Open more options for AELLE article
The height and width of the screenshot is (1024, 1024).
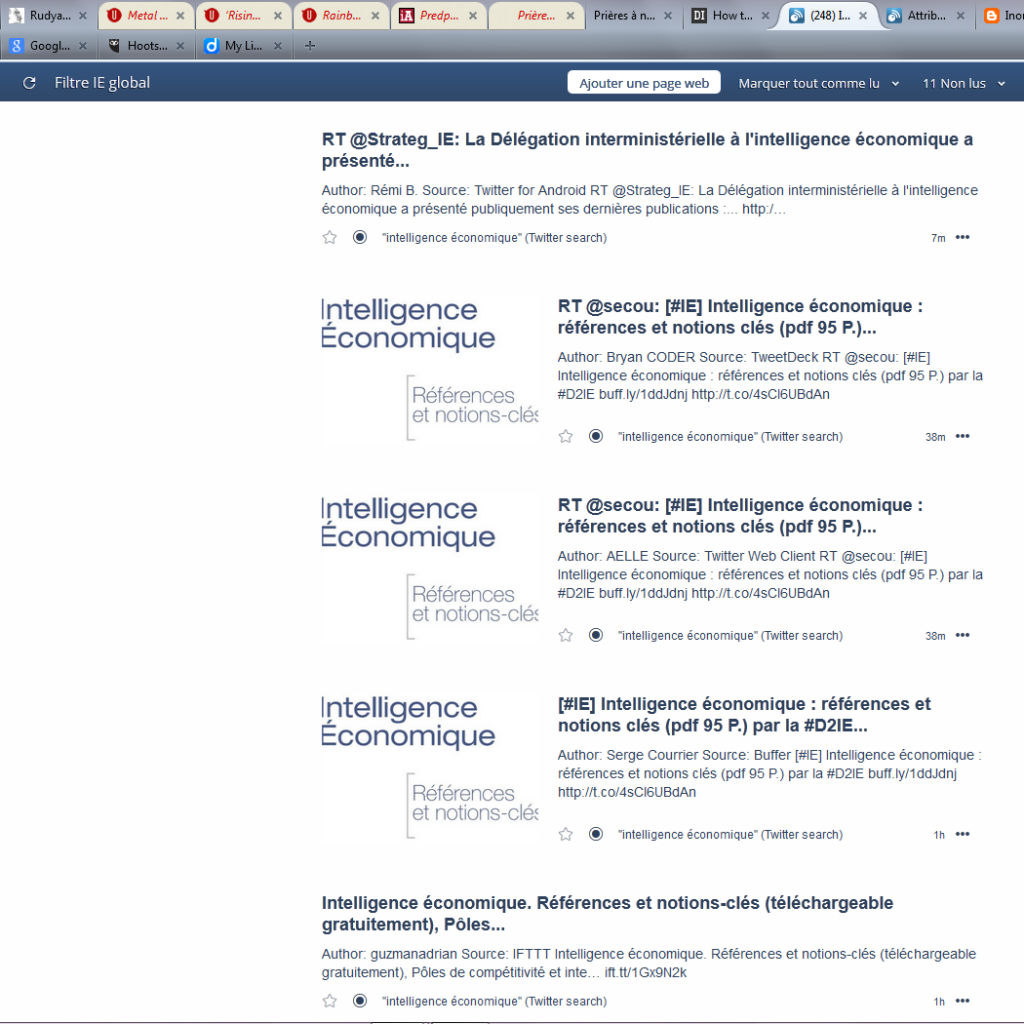pos(962,635)
